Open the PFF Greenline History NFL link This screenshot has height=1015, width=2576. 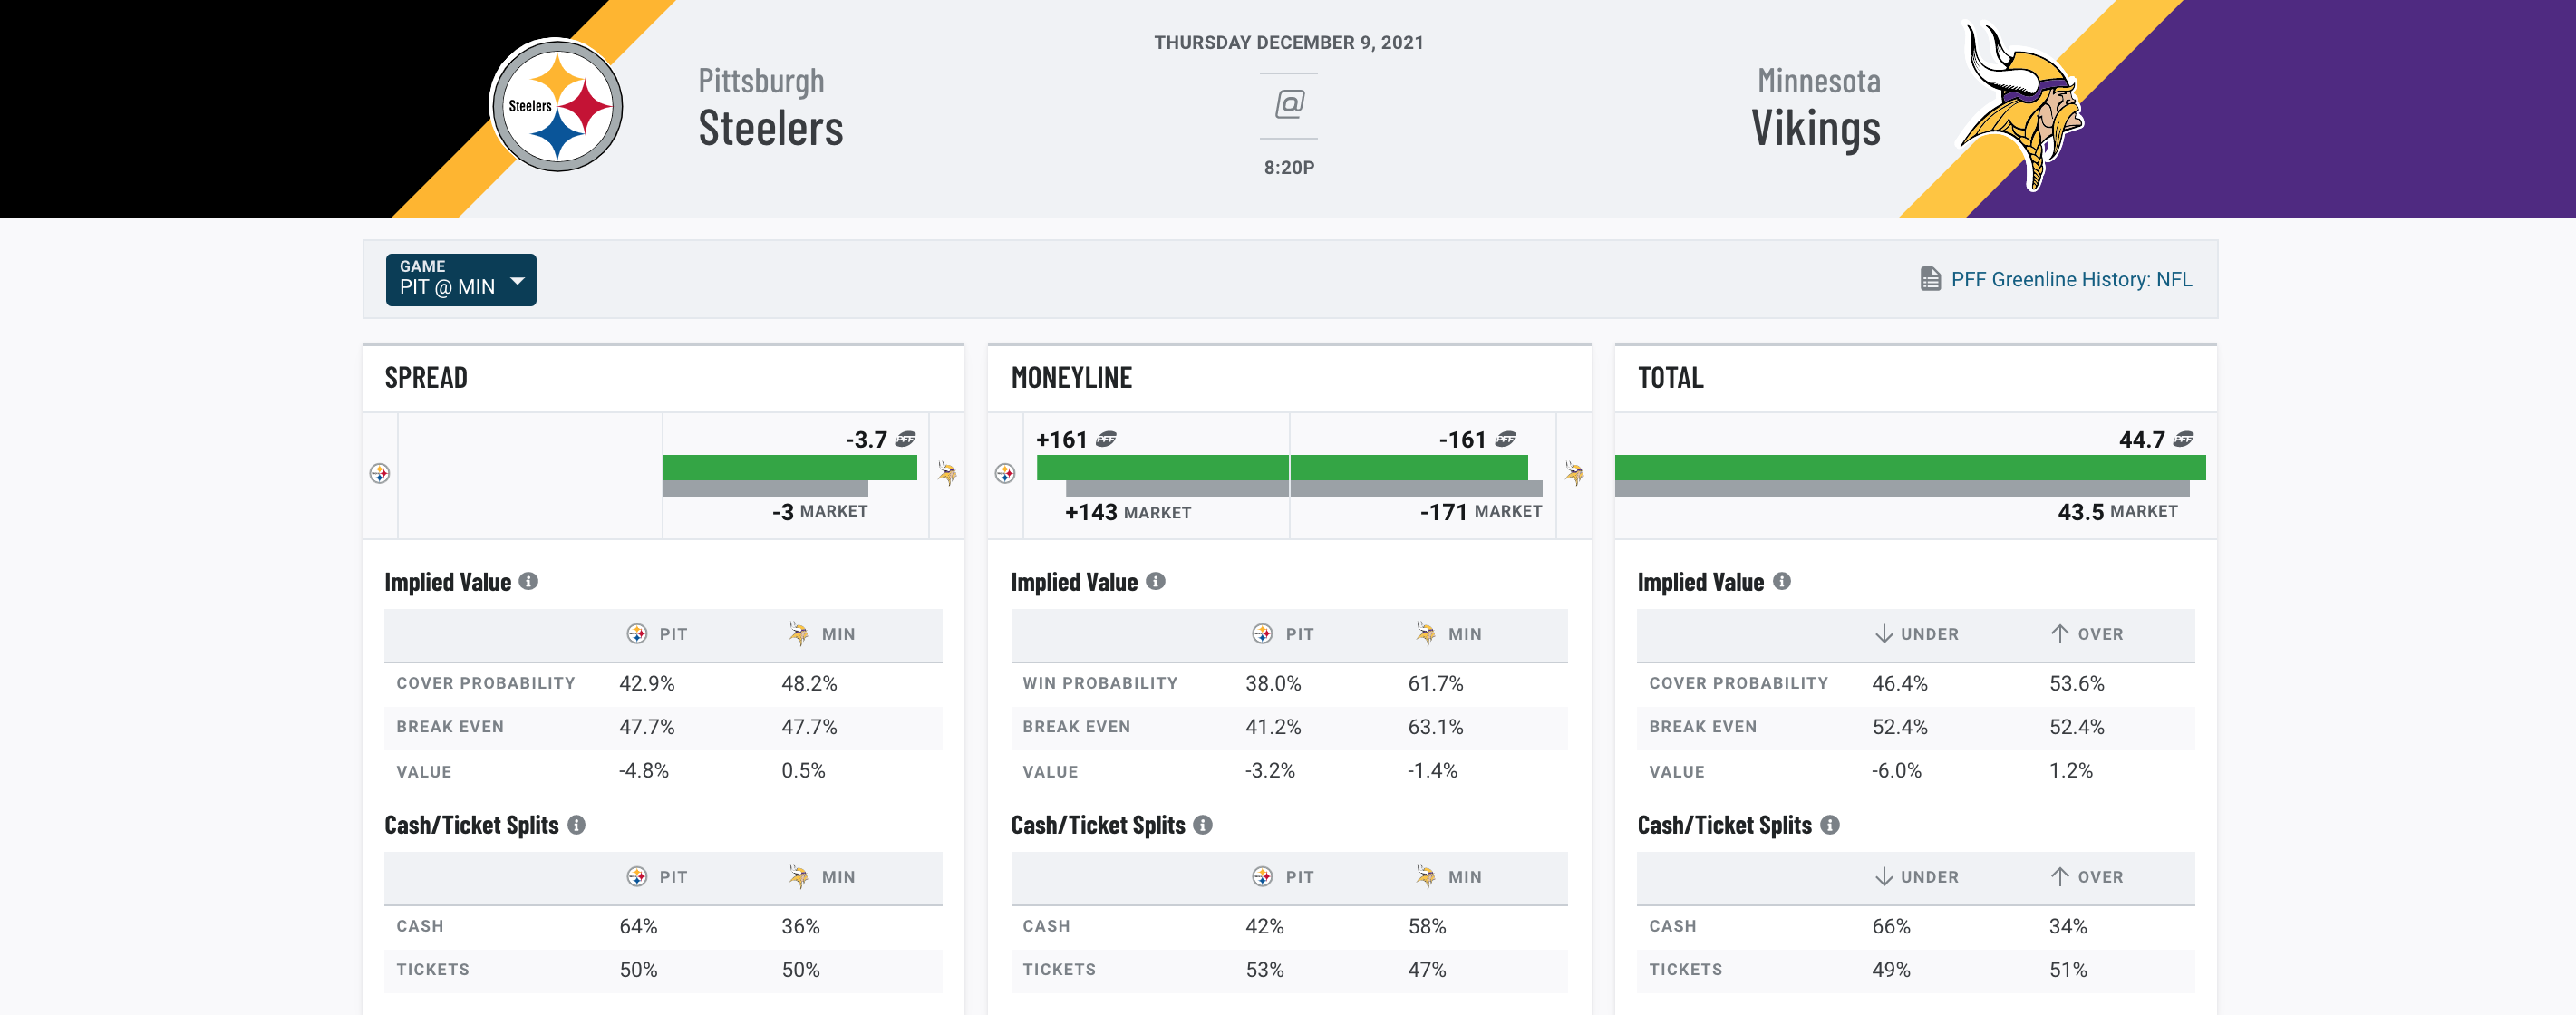(2062, 277)
